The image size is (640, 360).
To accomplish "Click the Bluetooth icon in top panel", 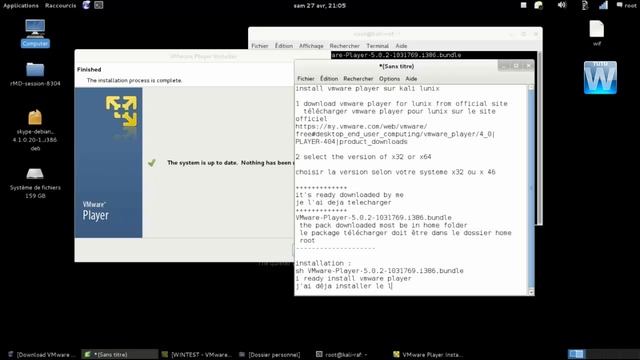I will 584,5.
